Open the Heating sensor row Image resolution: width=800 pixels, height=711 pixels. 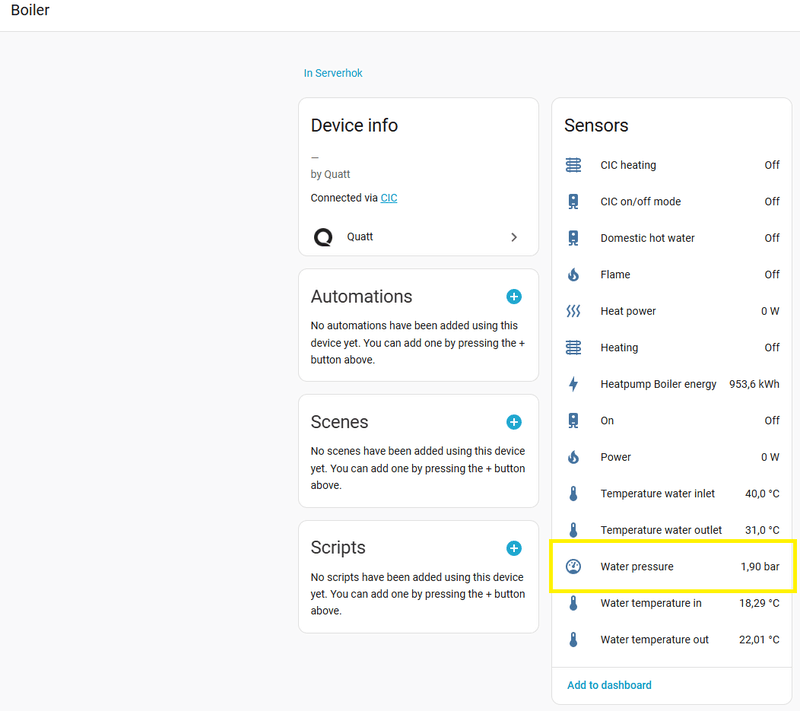pyautogui.click(x=672, y=348)
